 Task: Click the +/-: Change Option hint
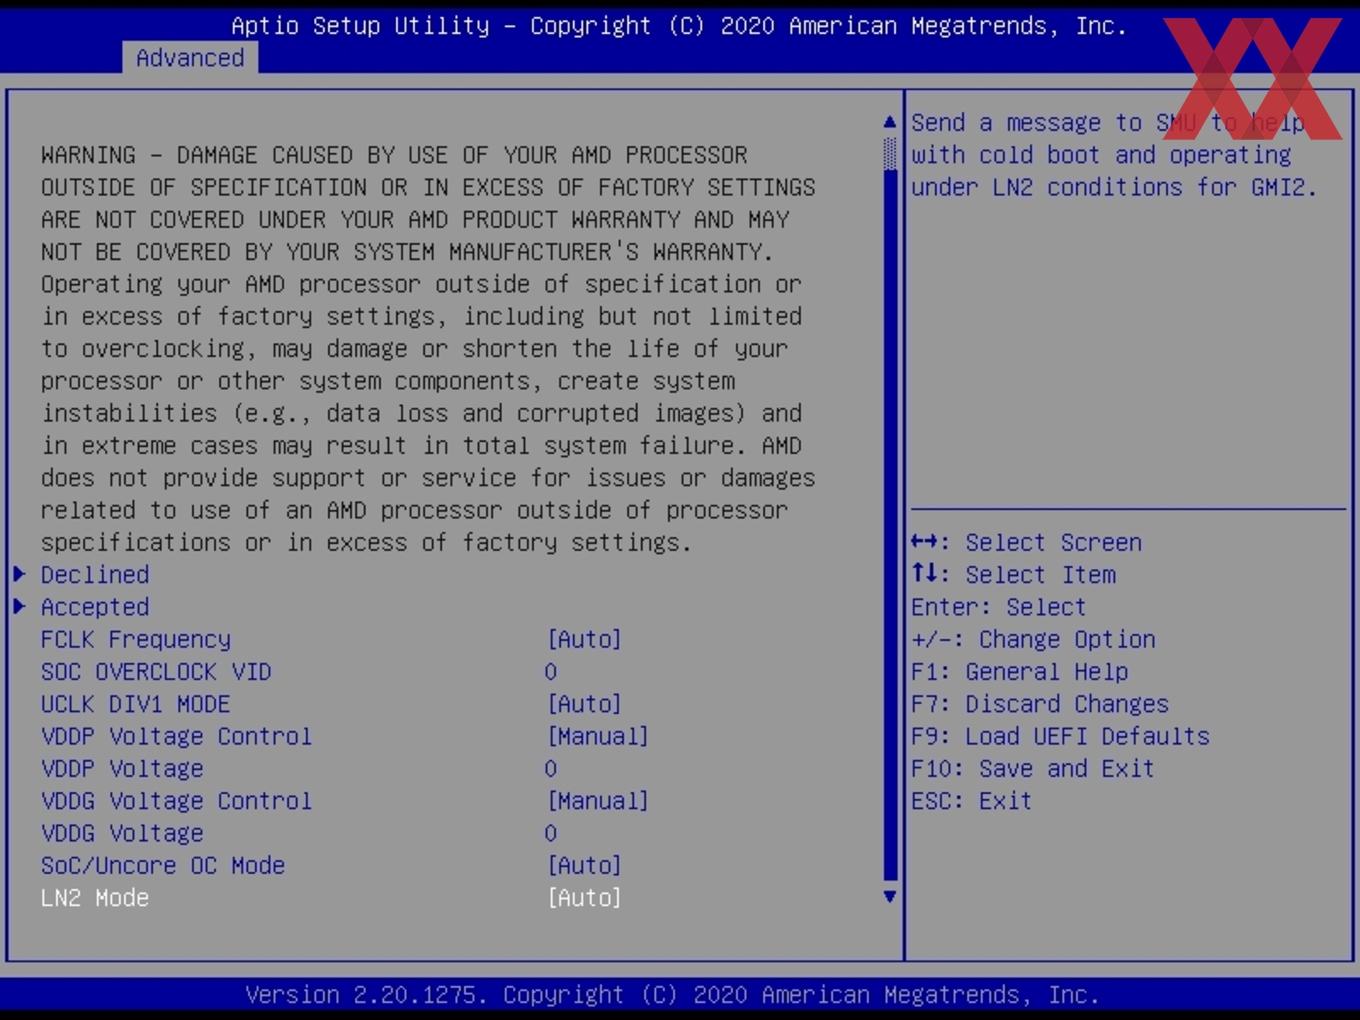(x=1034, y=639)
